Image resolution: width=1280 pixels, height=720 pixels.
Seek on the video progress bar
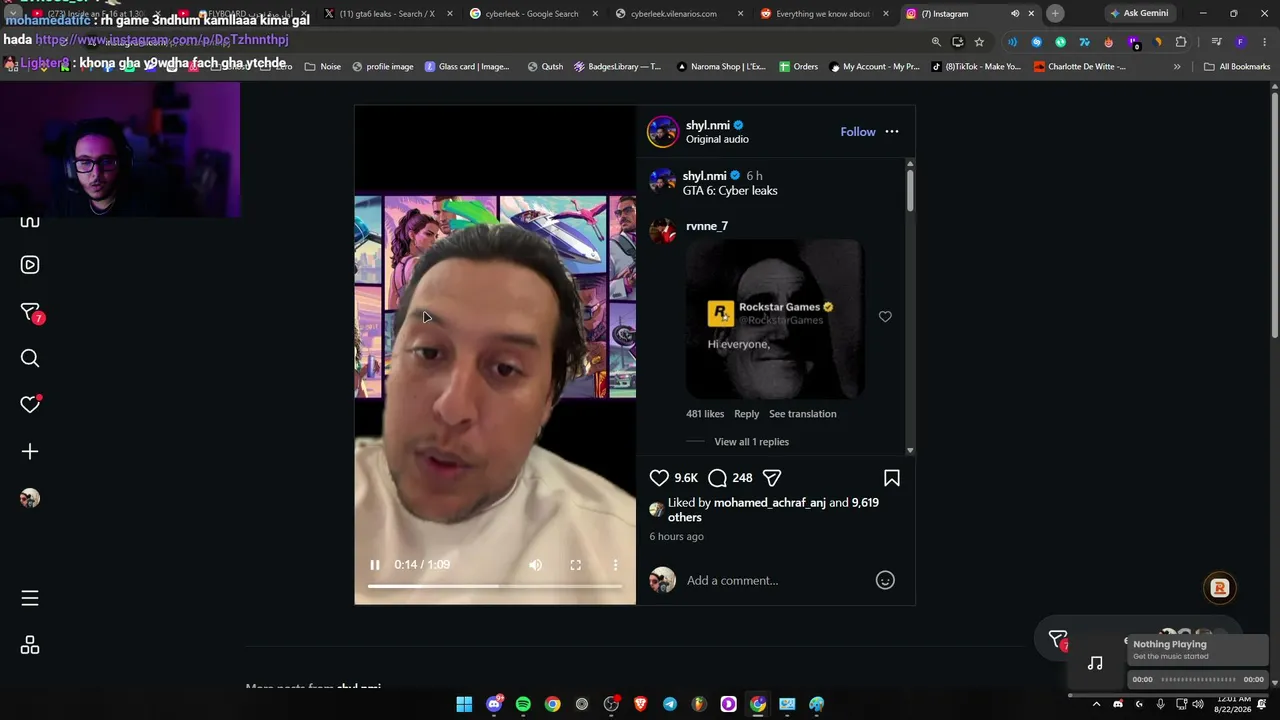[495, 586]
